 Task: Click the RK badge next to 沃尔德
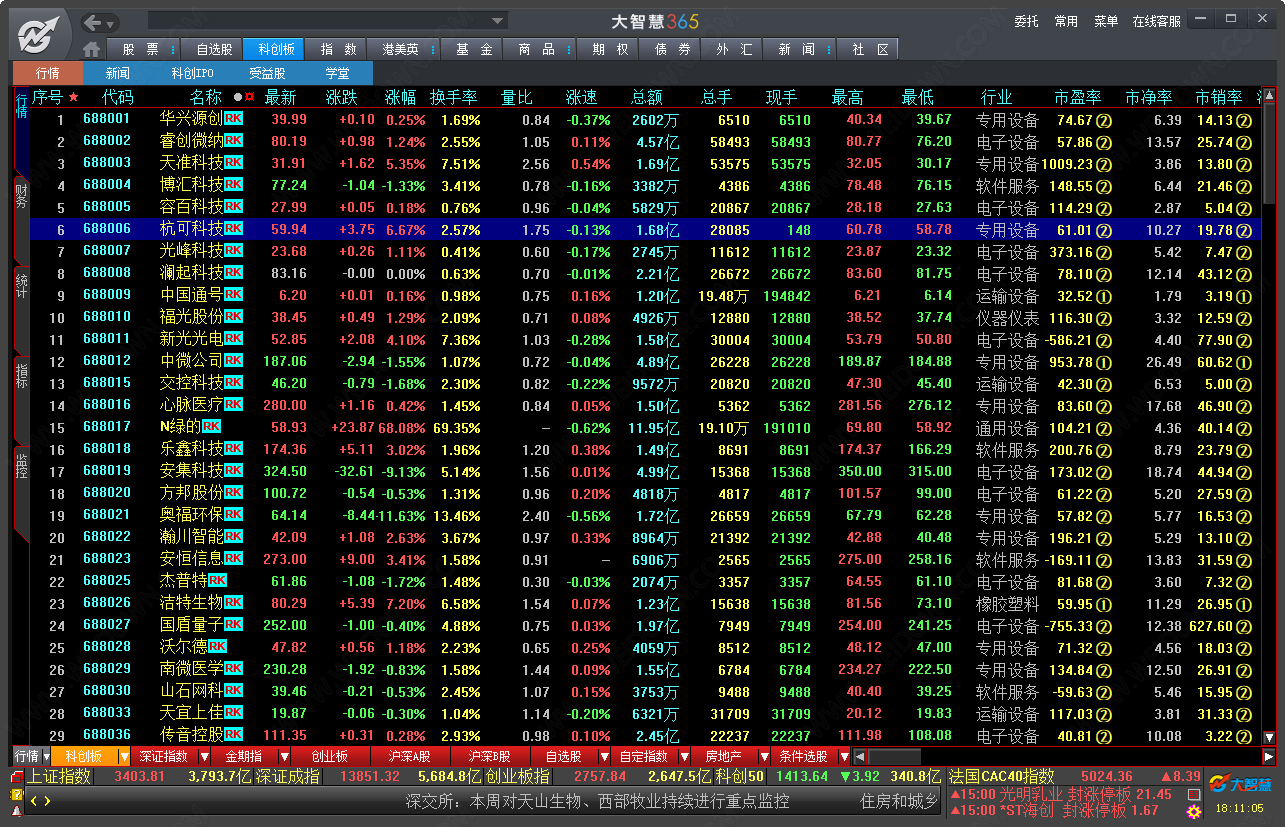(218, 647)
